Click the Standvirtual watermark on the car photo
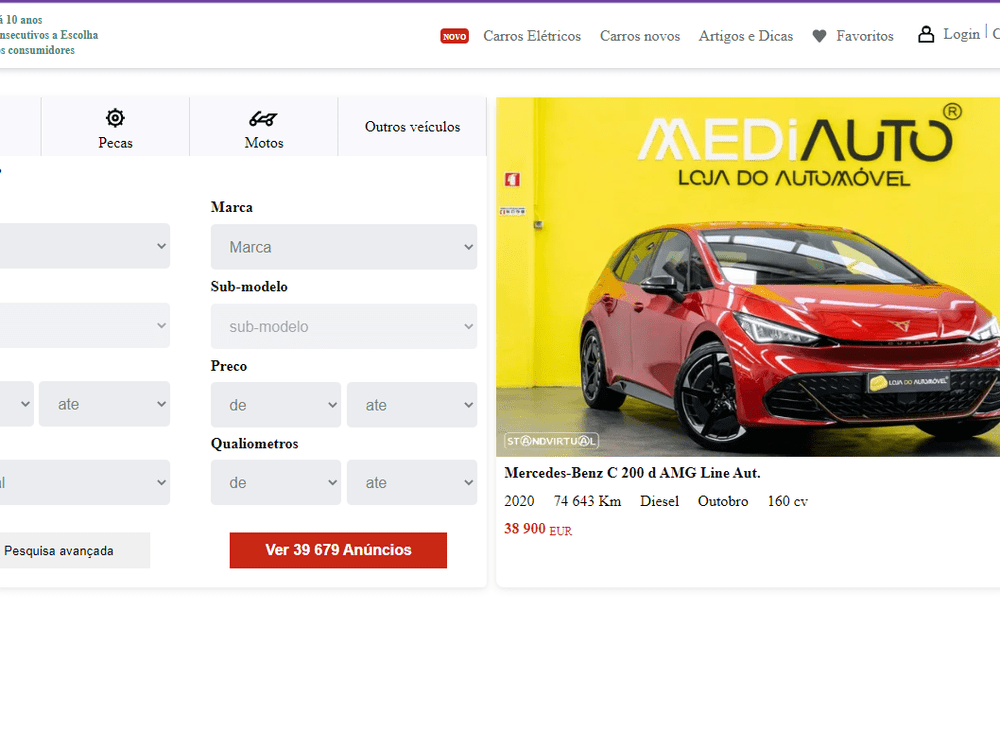Image resolution: width=1000 pixels, height=750 pixels. (551, 441)
